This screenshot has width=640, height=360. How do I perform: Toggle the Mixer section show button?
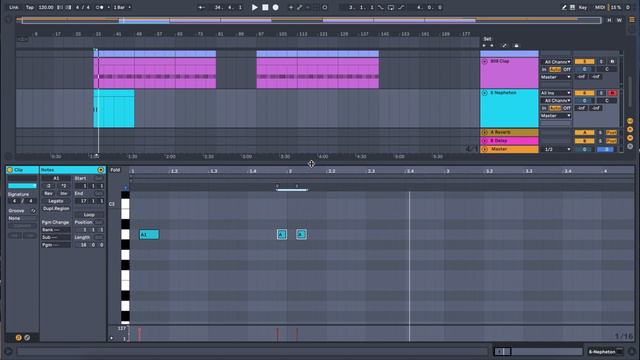[x=630, y=138]
